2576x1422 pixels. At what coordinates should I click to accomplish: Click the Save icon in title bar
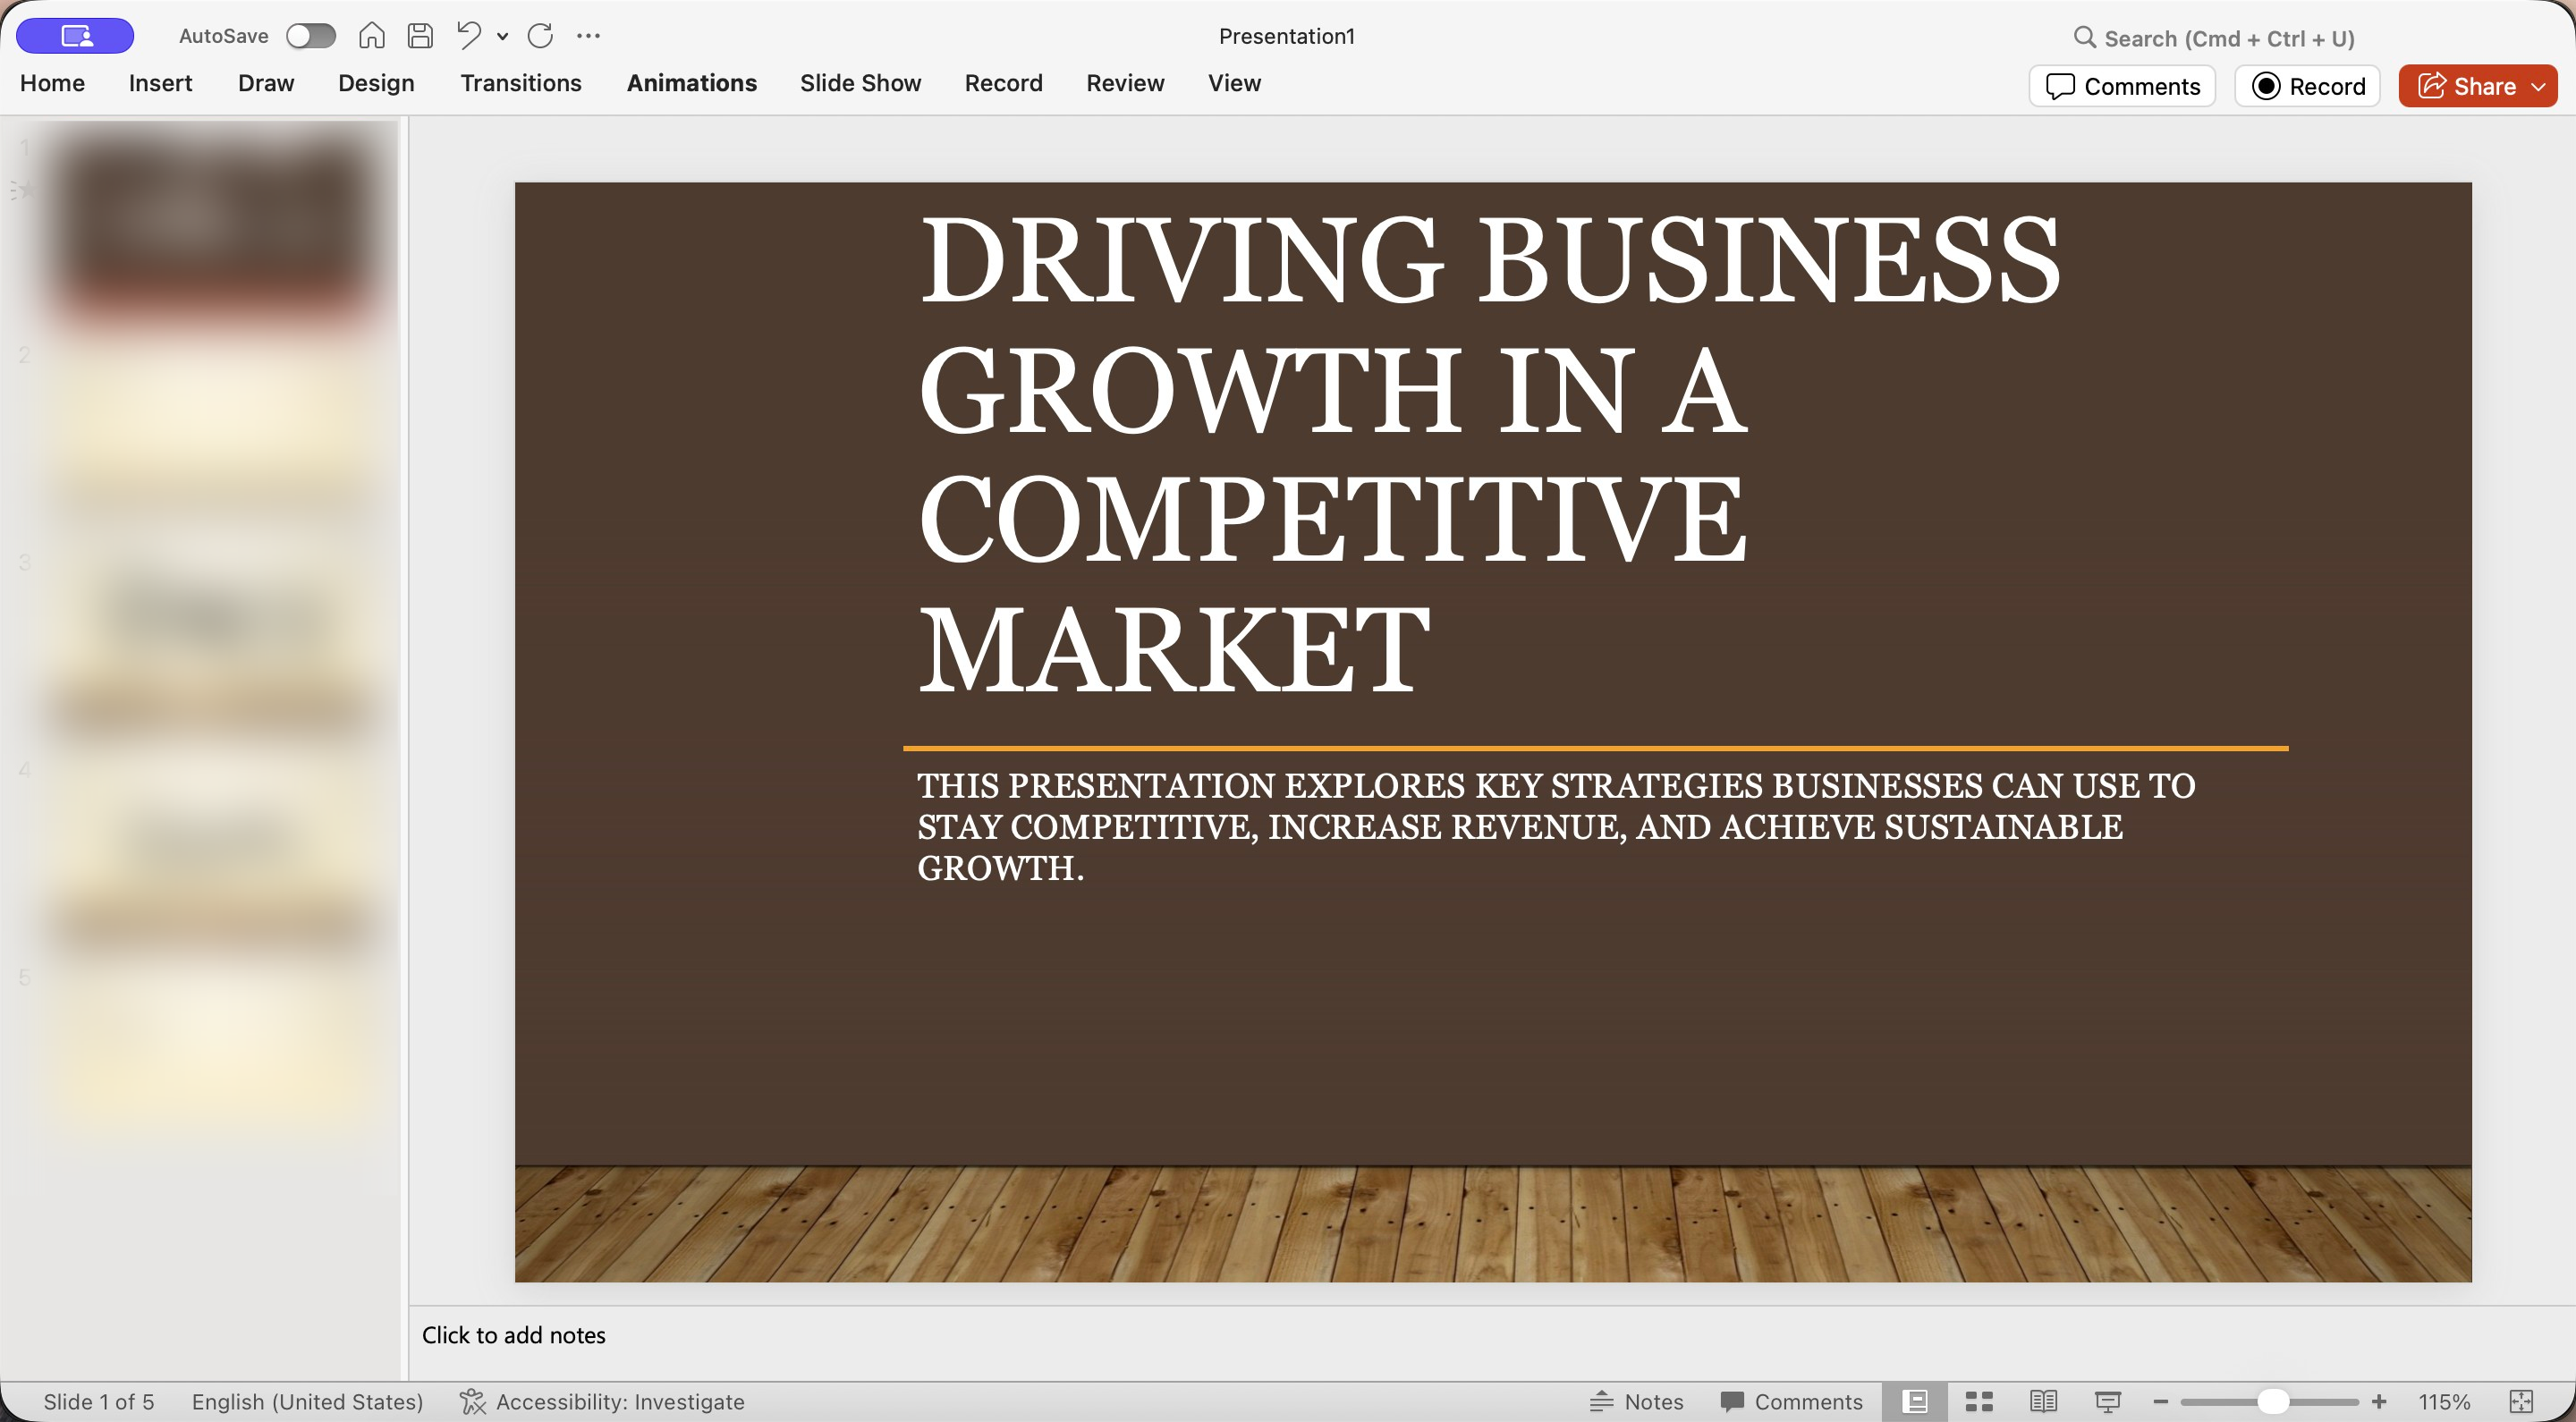click(421, 36)
